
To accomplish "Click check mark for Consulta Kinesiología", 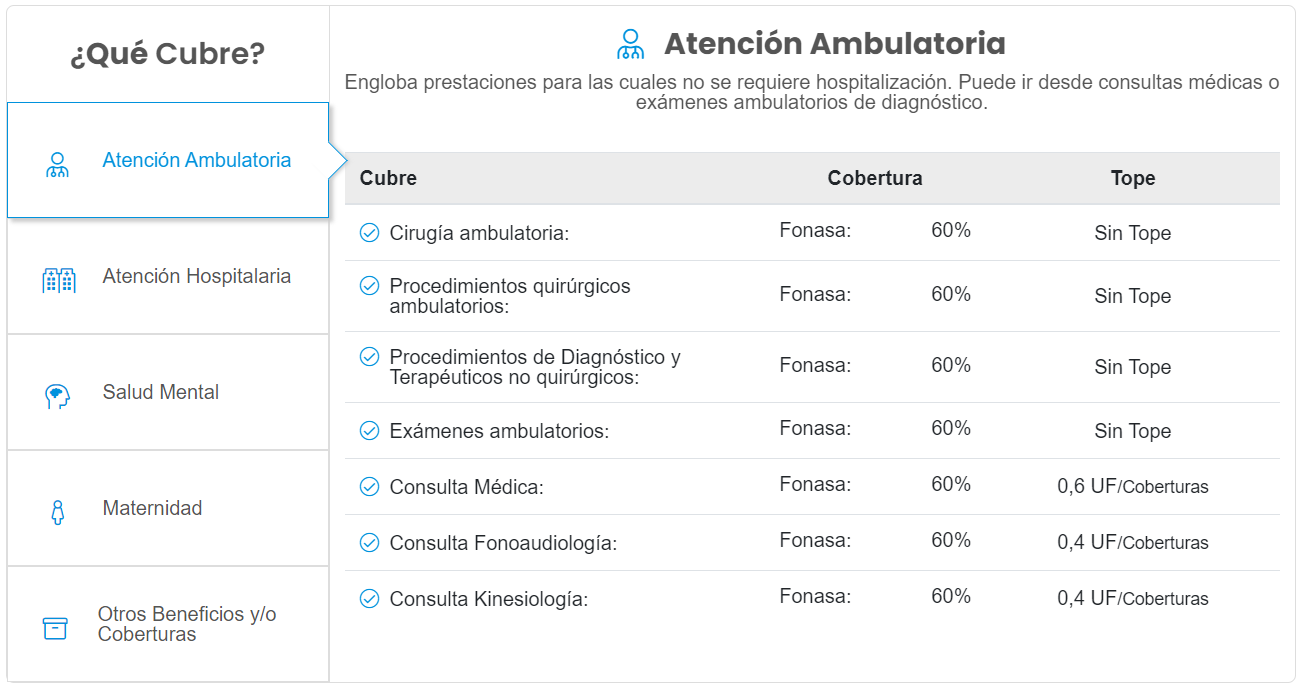I will (369, 599).
